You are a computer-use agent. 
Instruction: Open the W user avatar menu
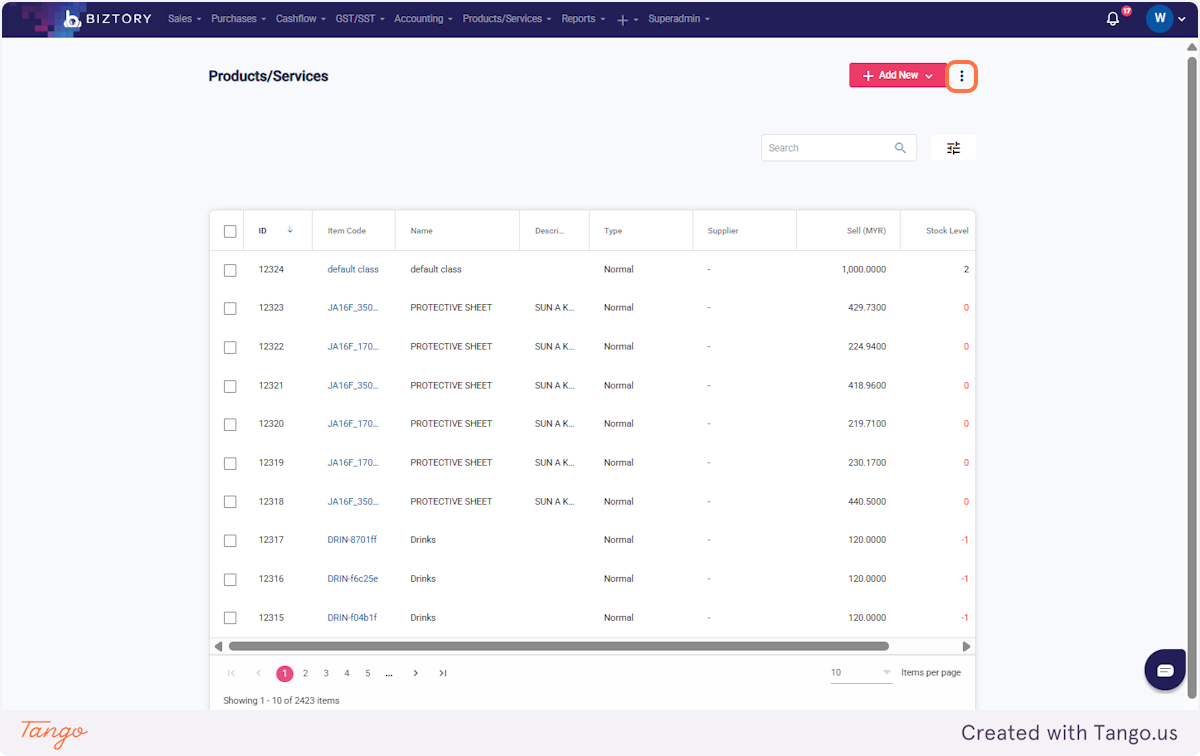1160,18
